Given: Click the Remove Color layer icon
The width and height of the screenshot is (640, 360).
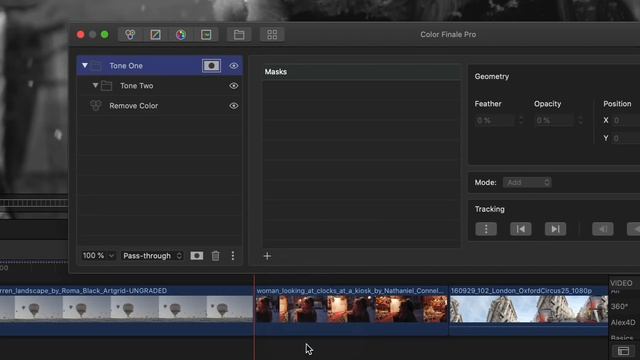Looking at the screenshot, I should click(96, 106).
